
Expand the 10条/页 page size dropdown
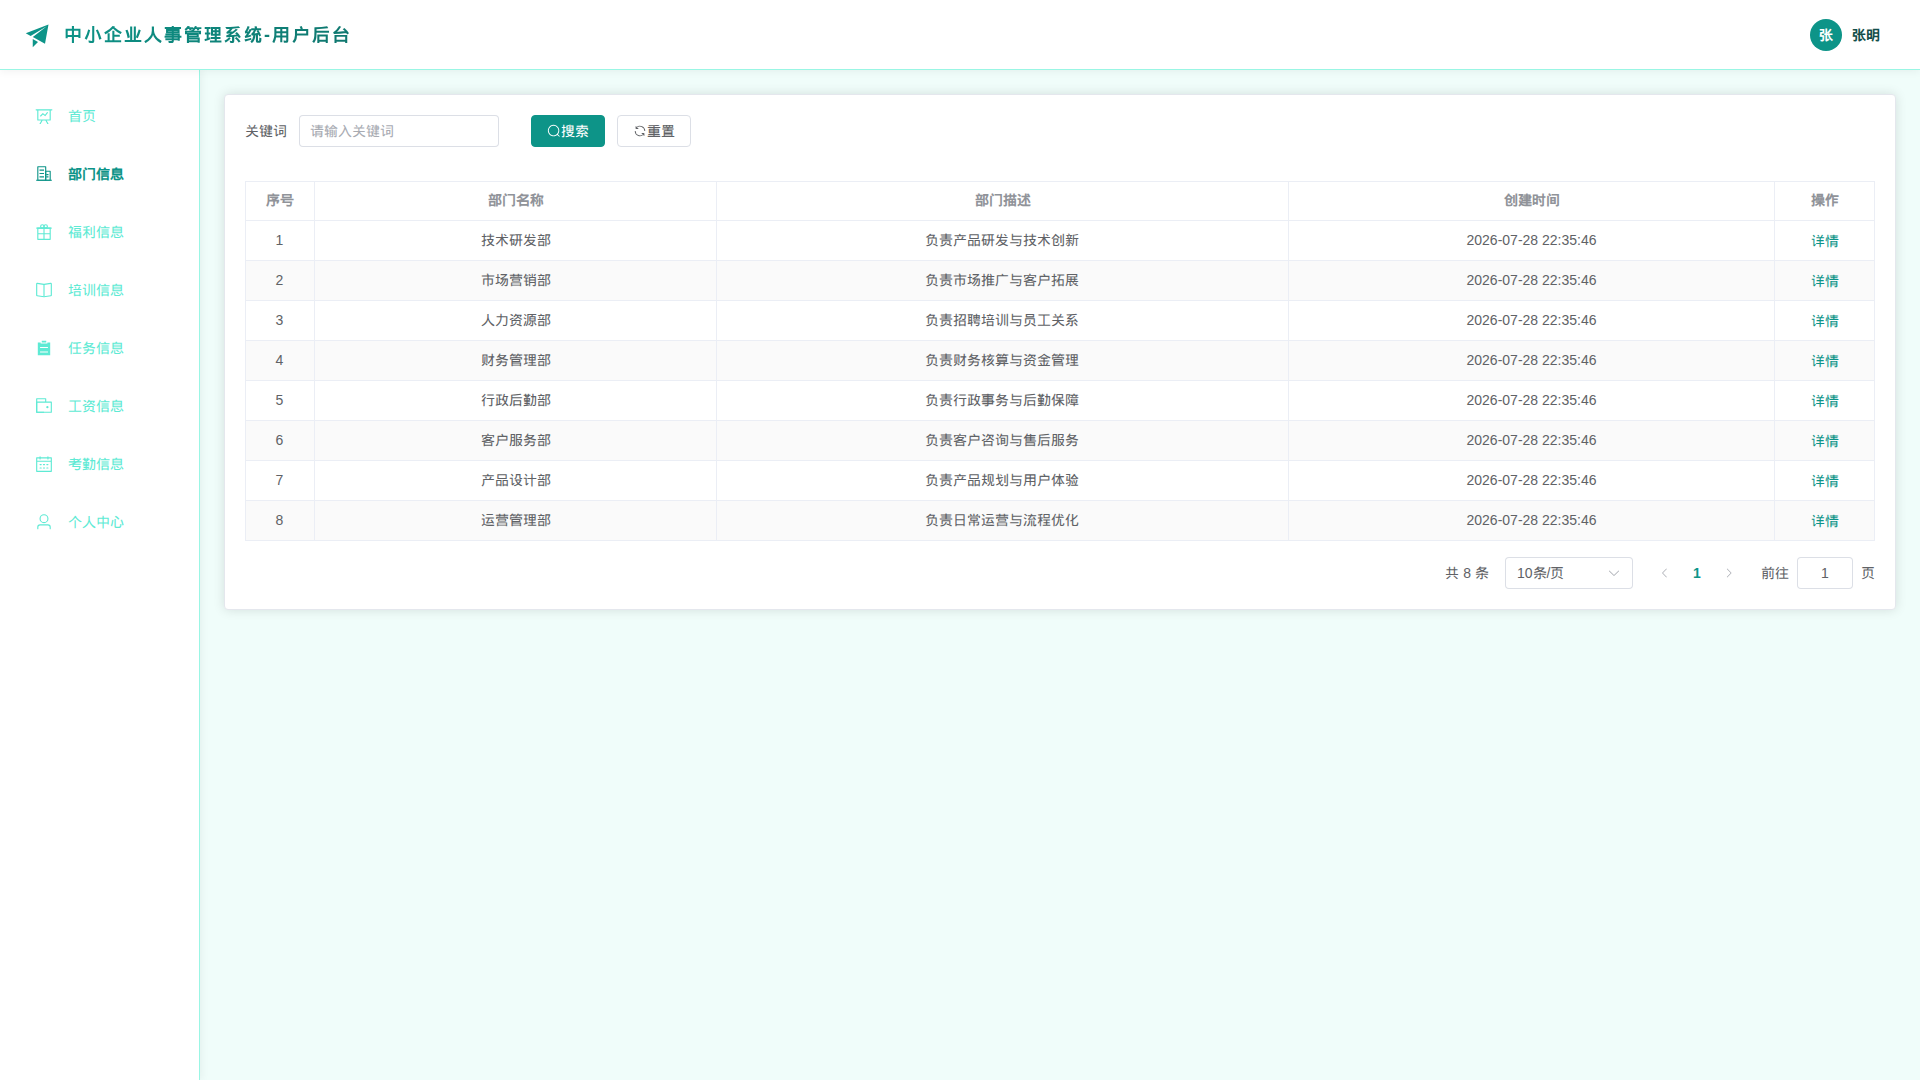[1568, 573]
